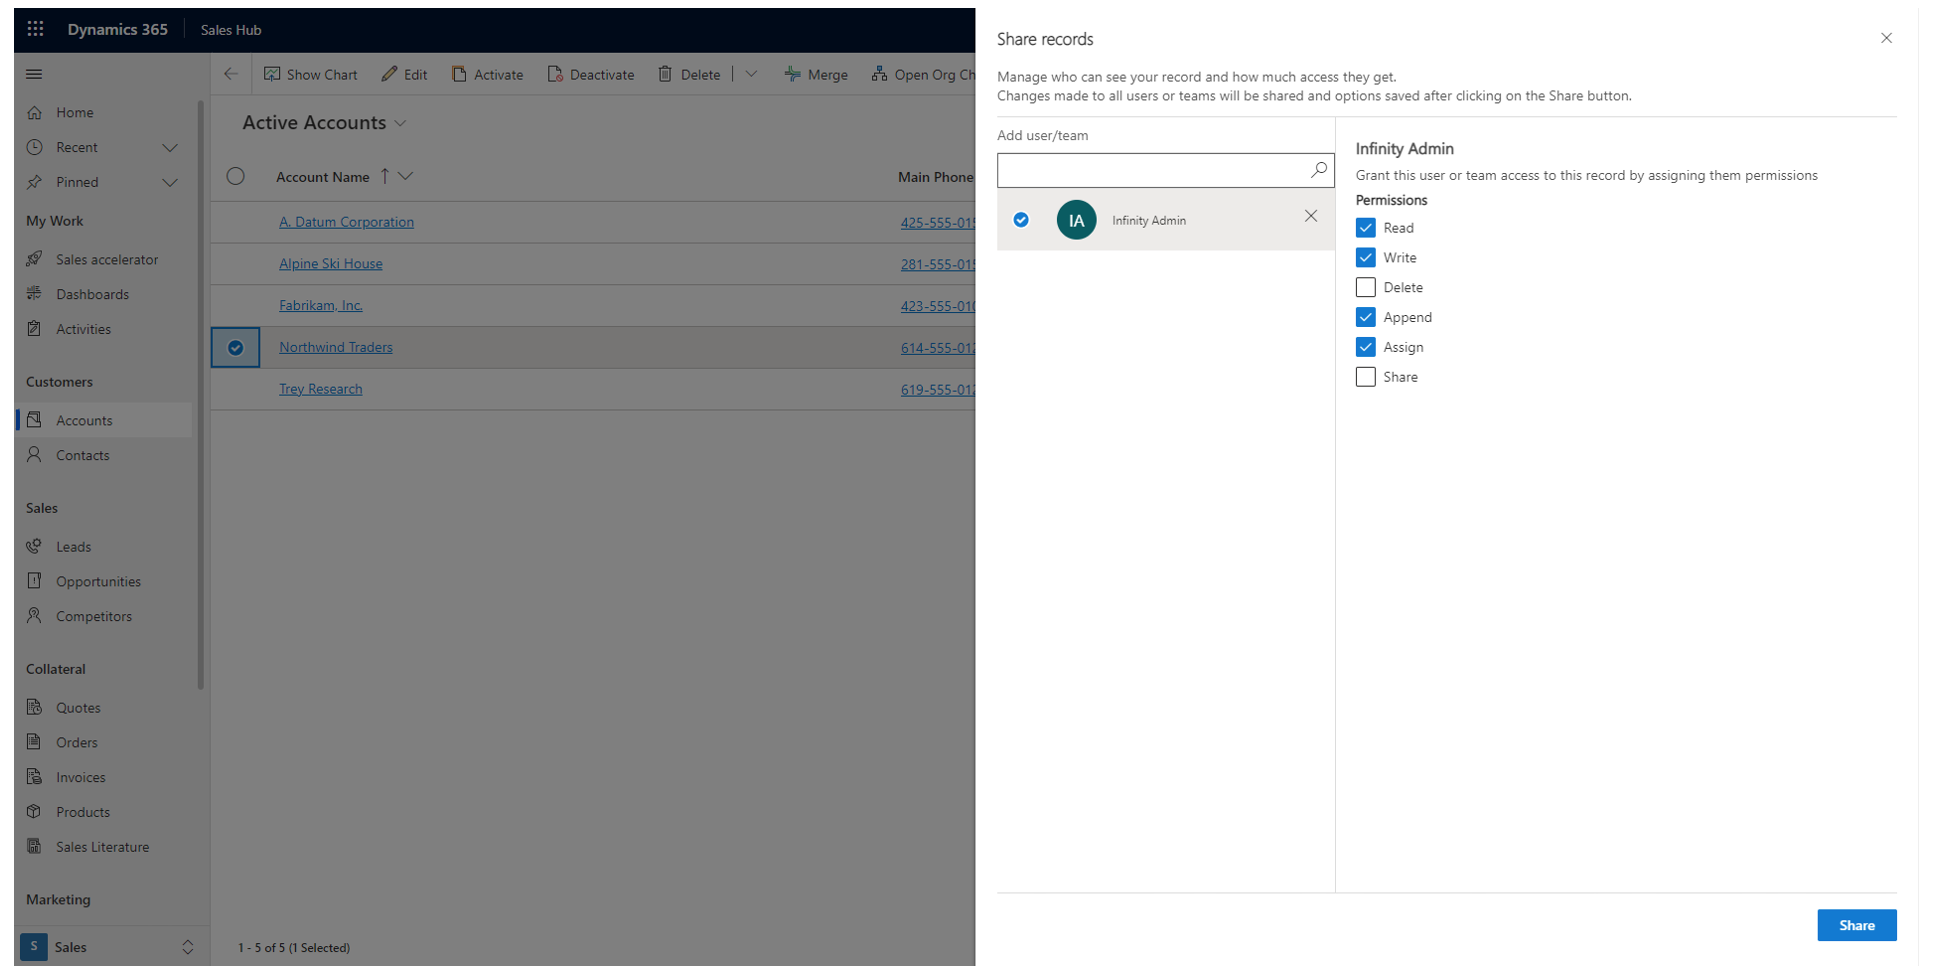Remove Infinity Admin from the share list
The height and width of the screenshot is (972, 1934).
1311,216
